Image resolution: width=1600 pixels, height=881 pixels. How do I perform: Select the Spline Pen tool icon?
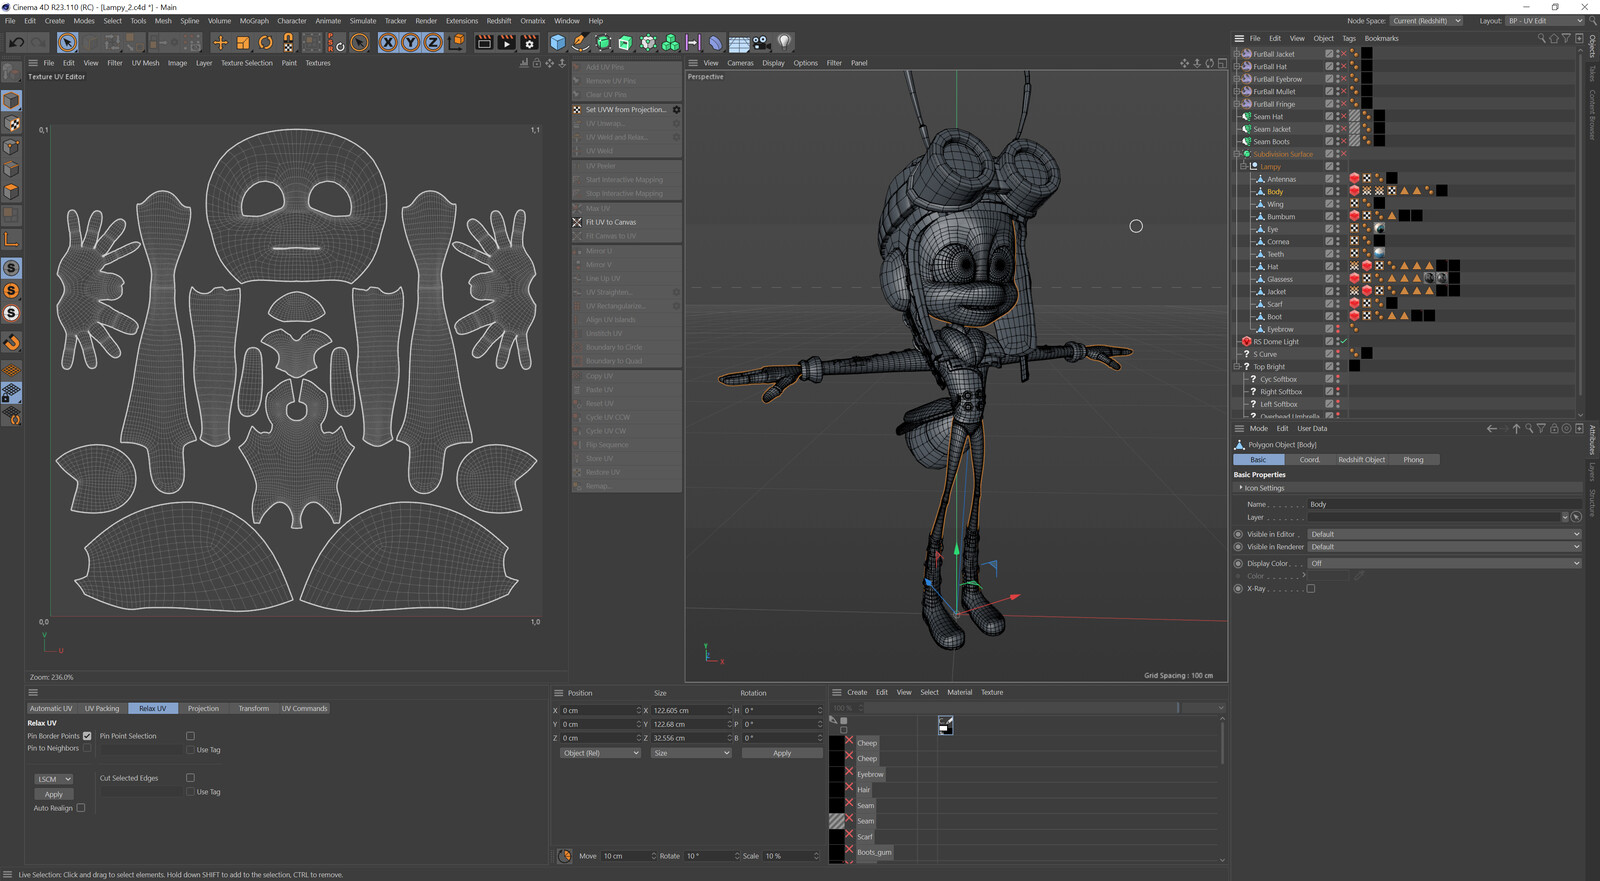tap(581, 42)
